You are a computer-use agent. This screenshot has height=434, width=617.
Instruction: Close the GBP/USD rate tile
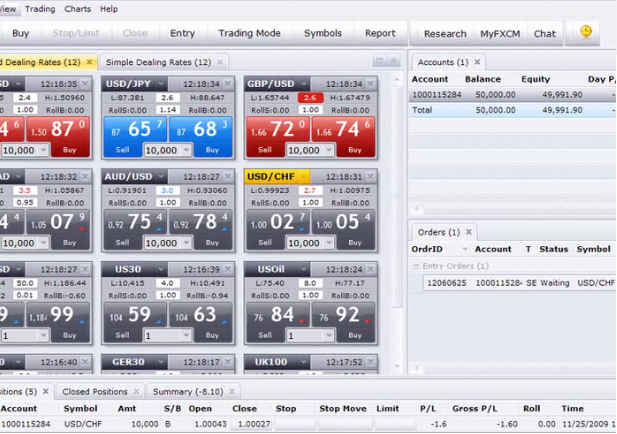point(370,83)
